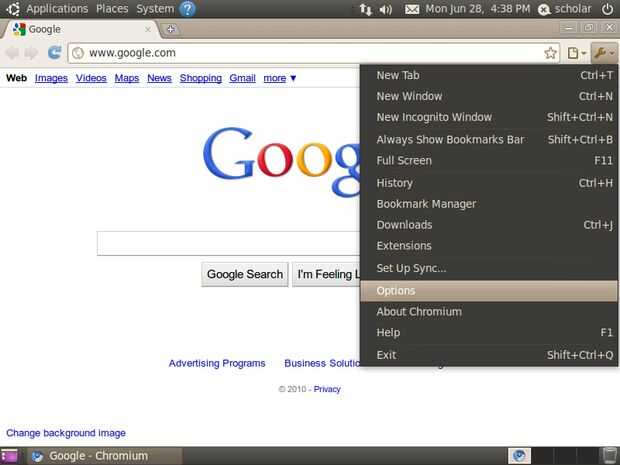Click the Google Search button
The image size is (620, 465).
click(245, 274)
